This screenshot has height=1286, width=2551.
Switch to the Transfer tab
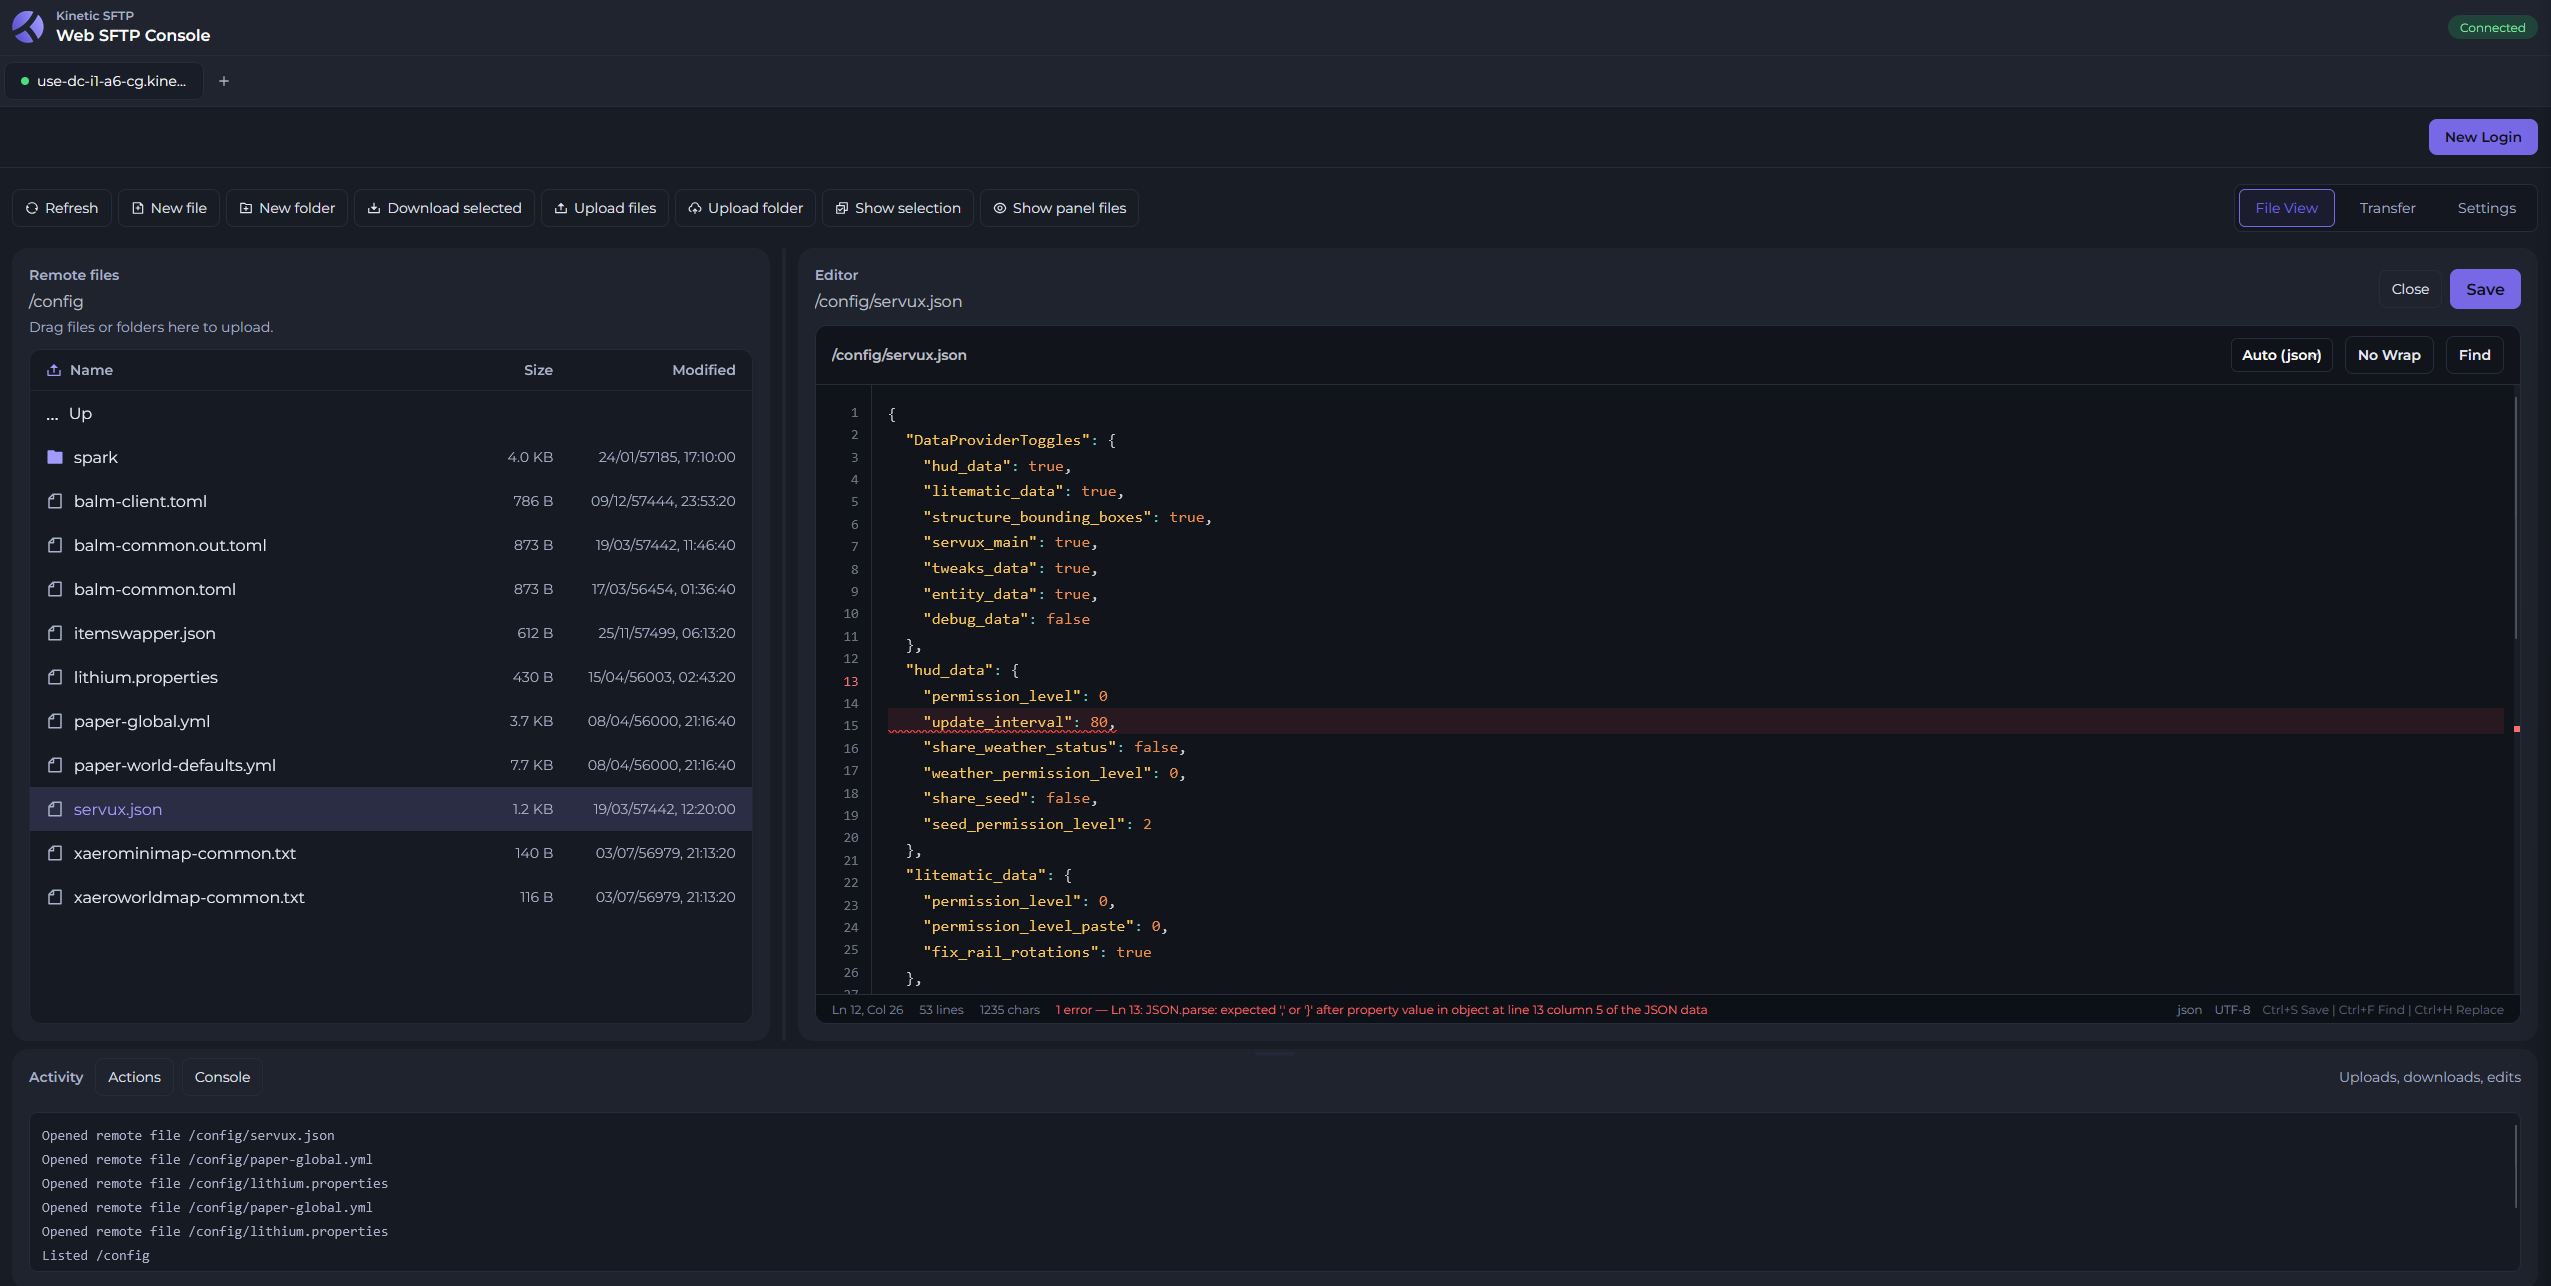2387,208
